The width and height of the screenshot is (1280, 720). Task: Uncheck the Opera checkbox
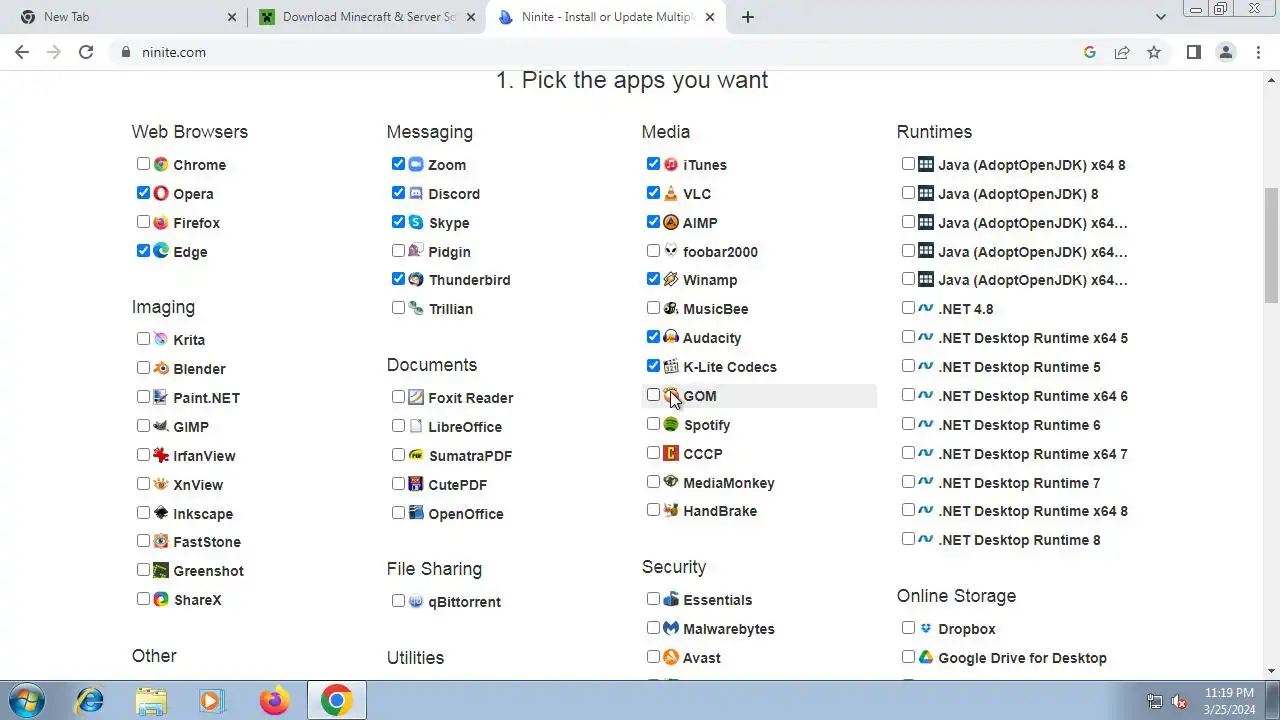tap(144, 193)
